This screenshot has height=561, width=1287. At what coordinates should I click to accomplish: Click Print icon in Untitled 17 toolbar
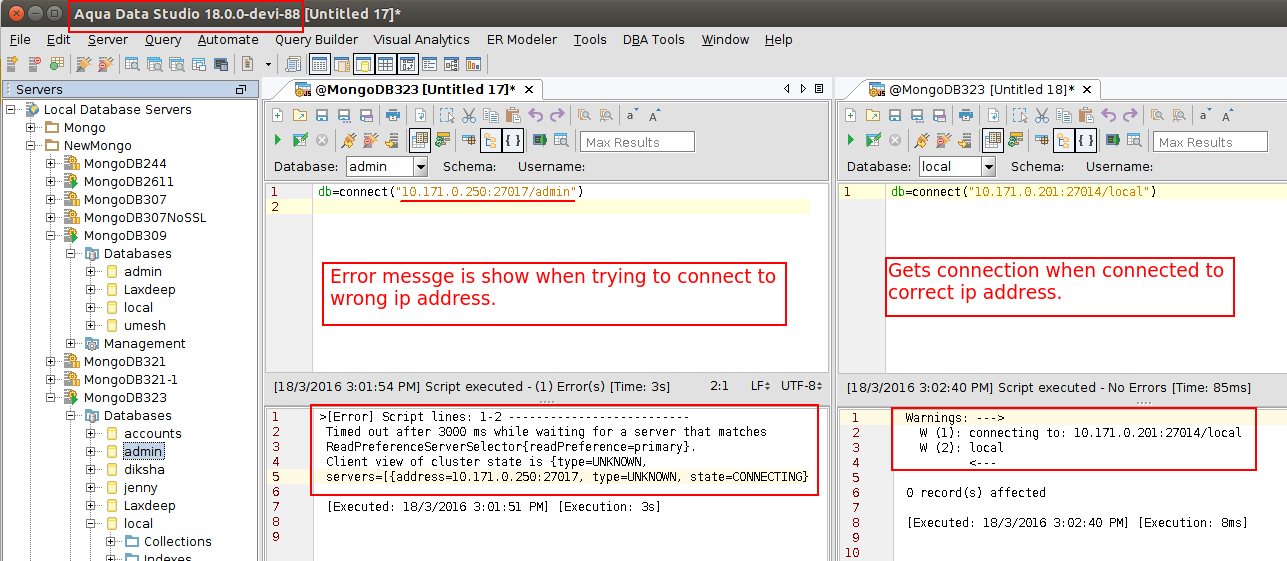pos(393,115)
